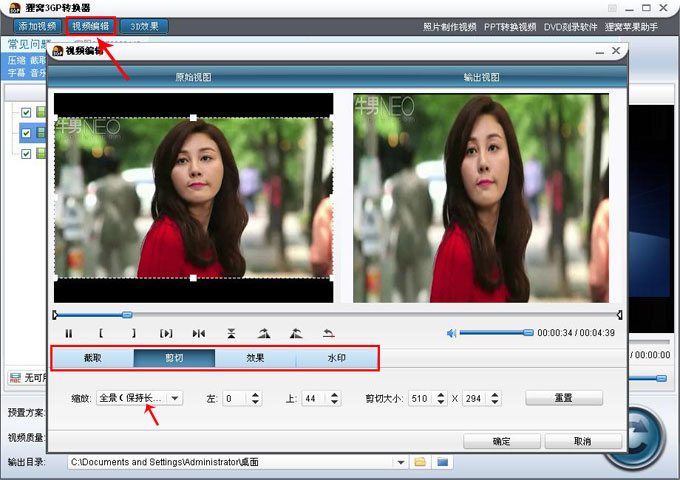Image resolution: width=680 pixels, height=480 pixels.
Task: Increase the 上 top offset value
Action: tap(334, 395)
